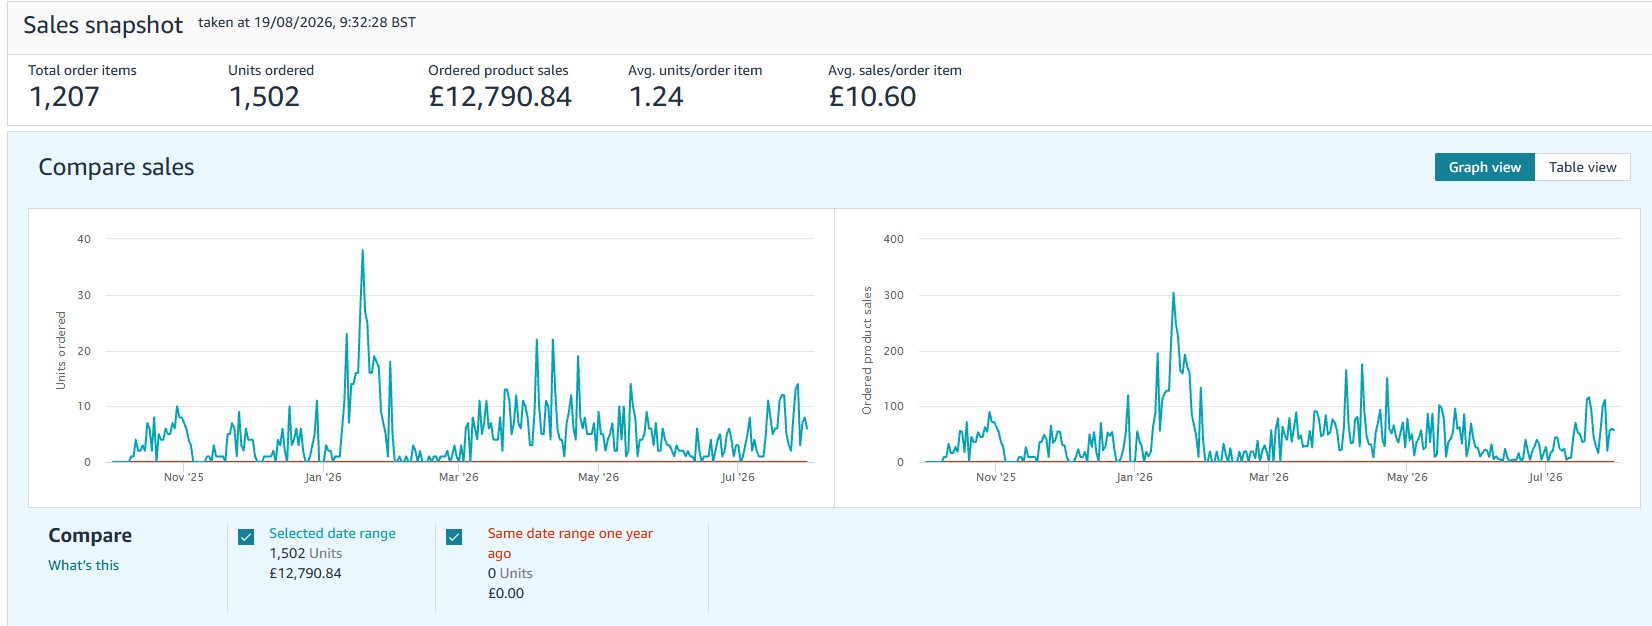Click the January peak in Ordered product sales chart
Screen dimensions: 1652x626
click(1173, 293)
